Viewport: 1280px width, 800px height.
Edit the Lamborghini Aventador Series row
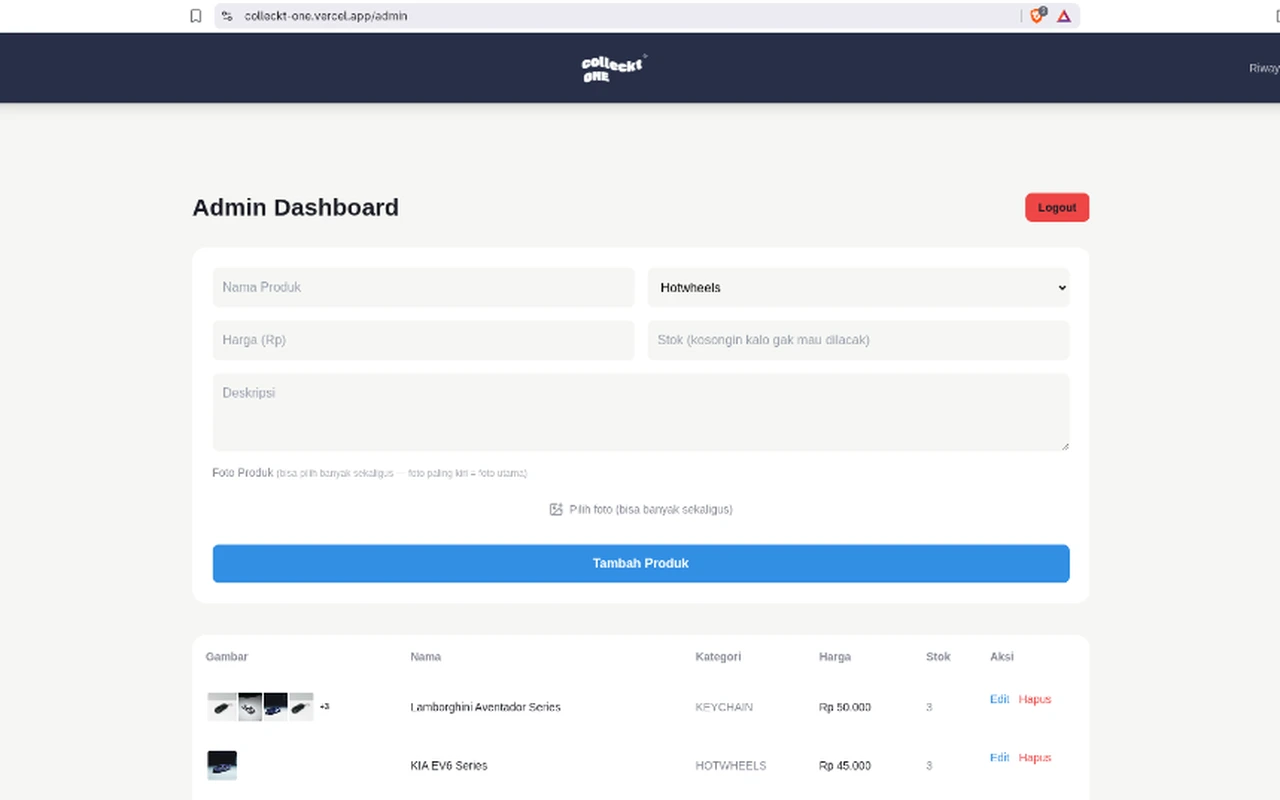point(999,699)
